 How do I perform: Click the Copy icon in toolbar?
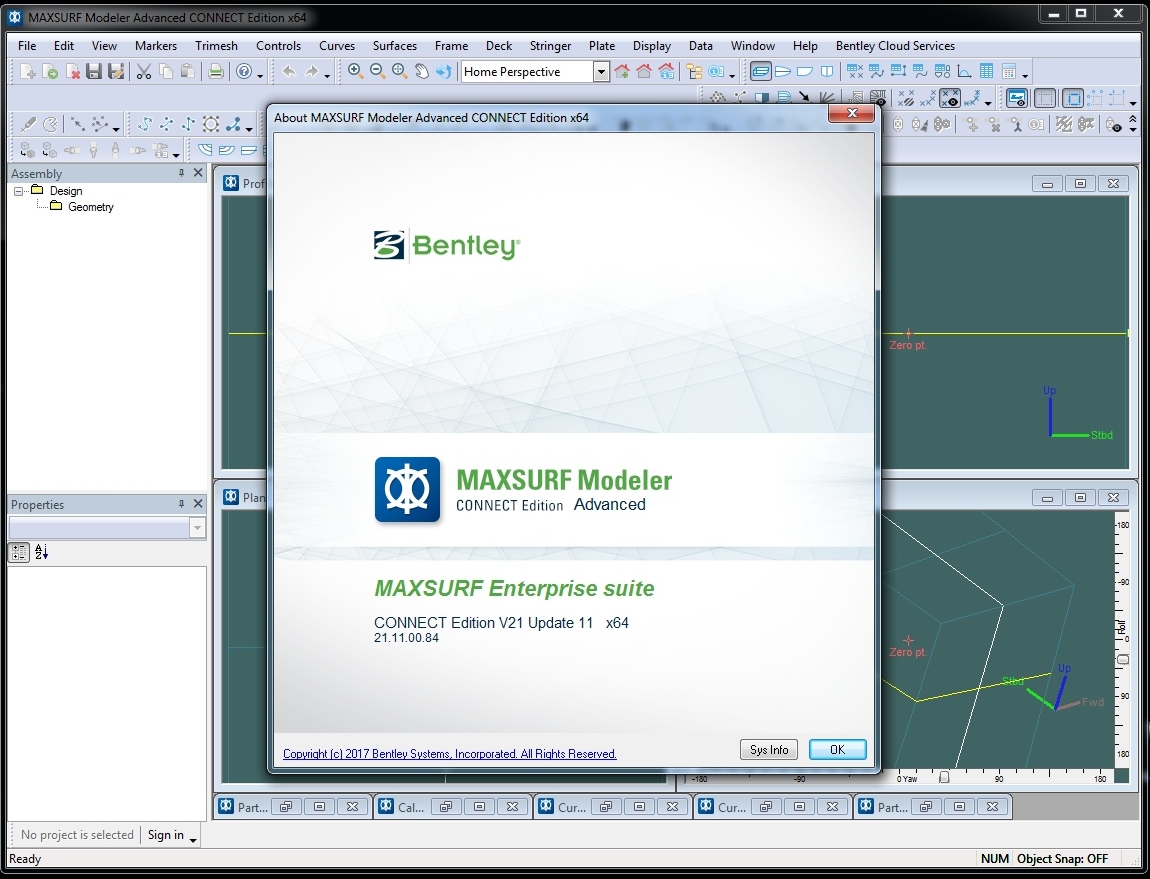[166, 71]
